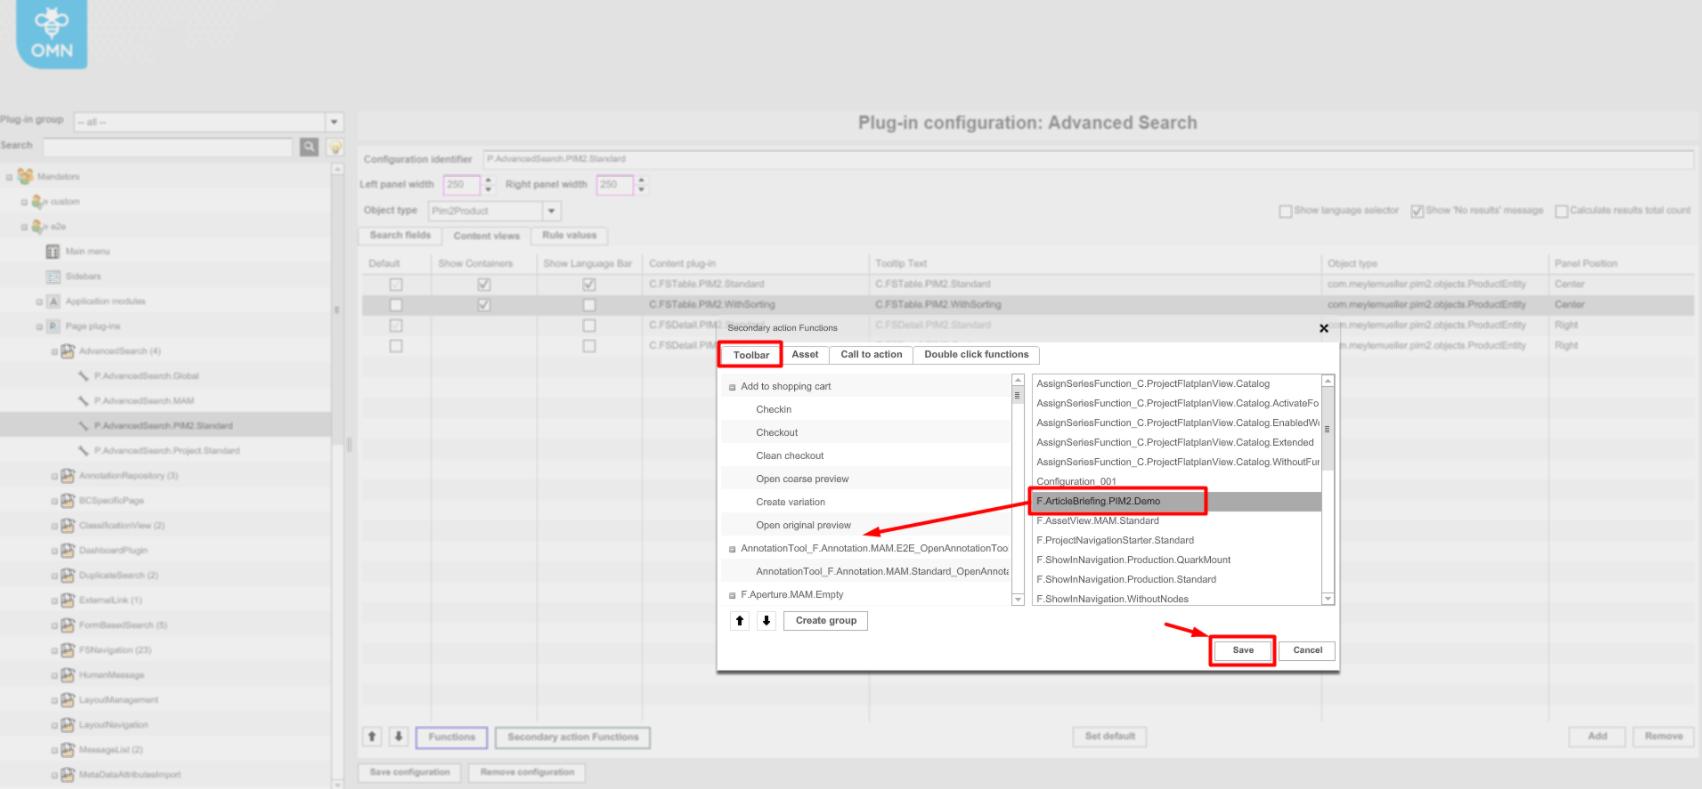Click the Save button in dialog

pyautogui.click(x=1243, y=650)
